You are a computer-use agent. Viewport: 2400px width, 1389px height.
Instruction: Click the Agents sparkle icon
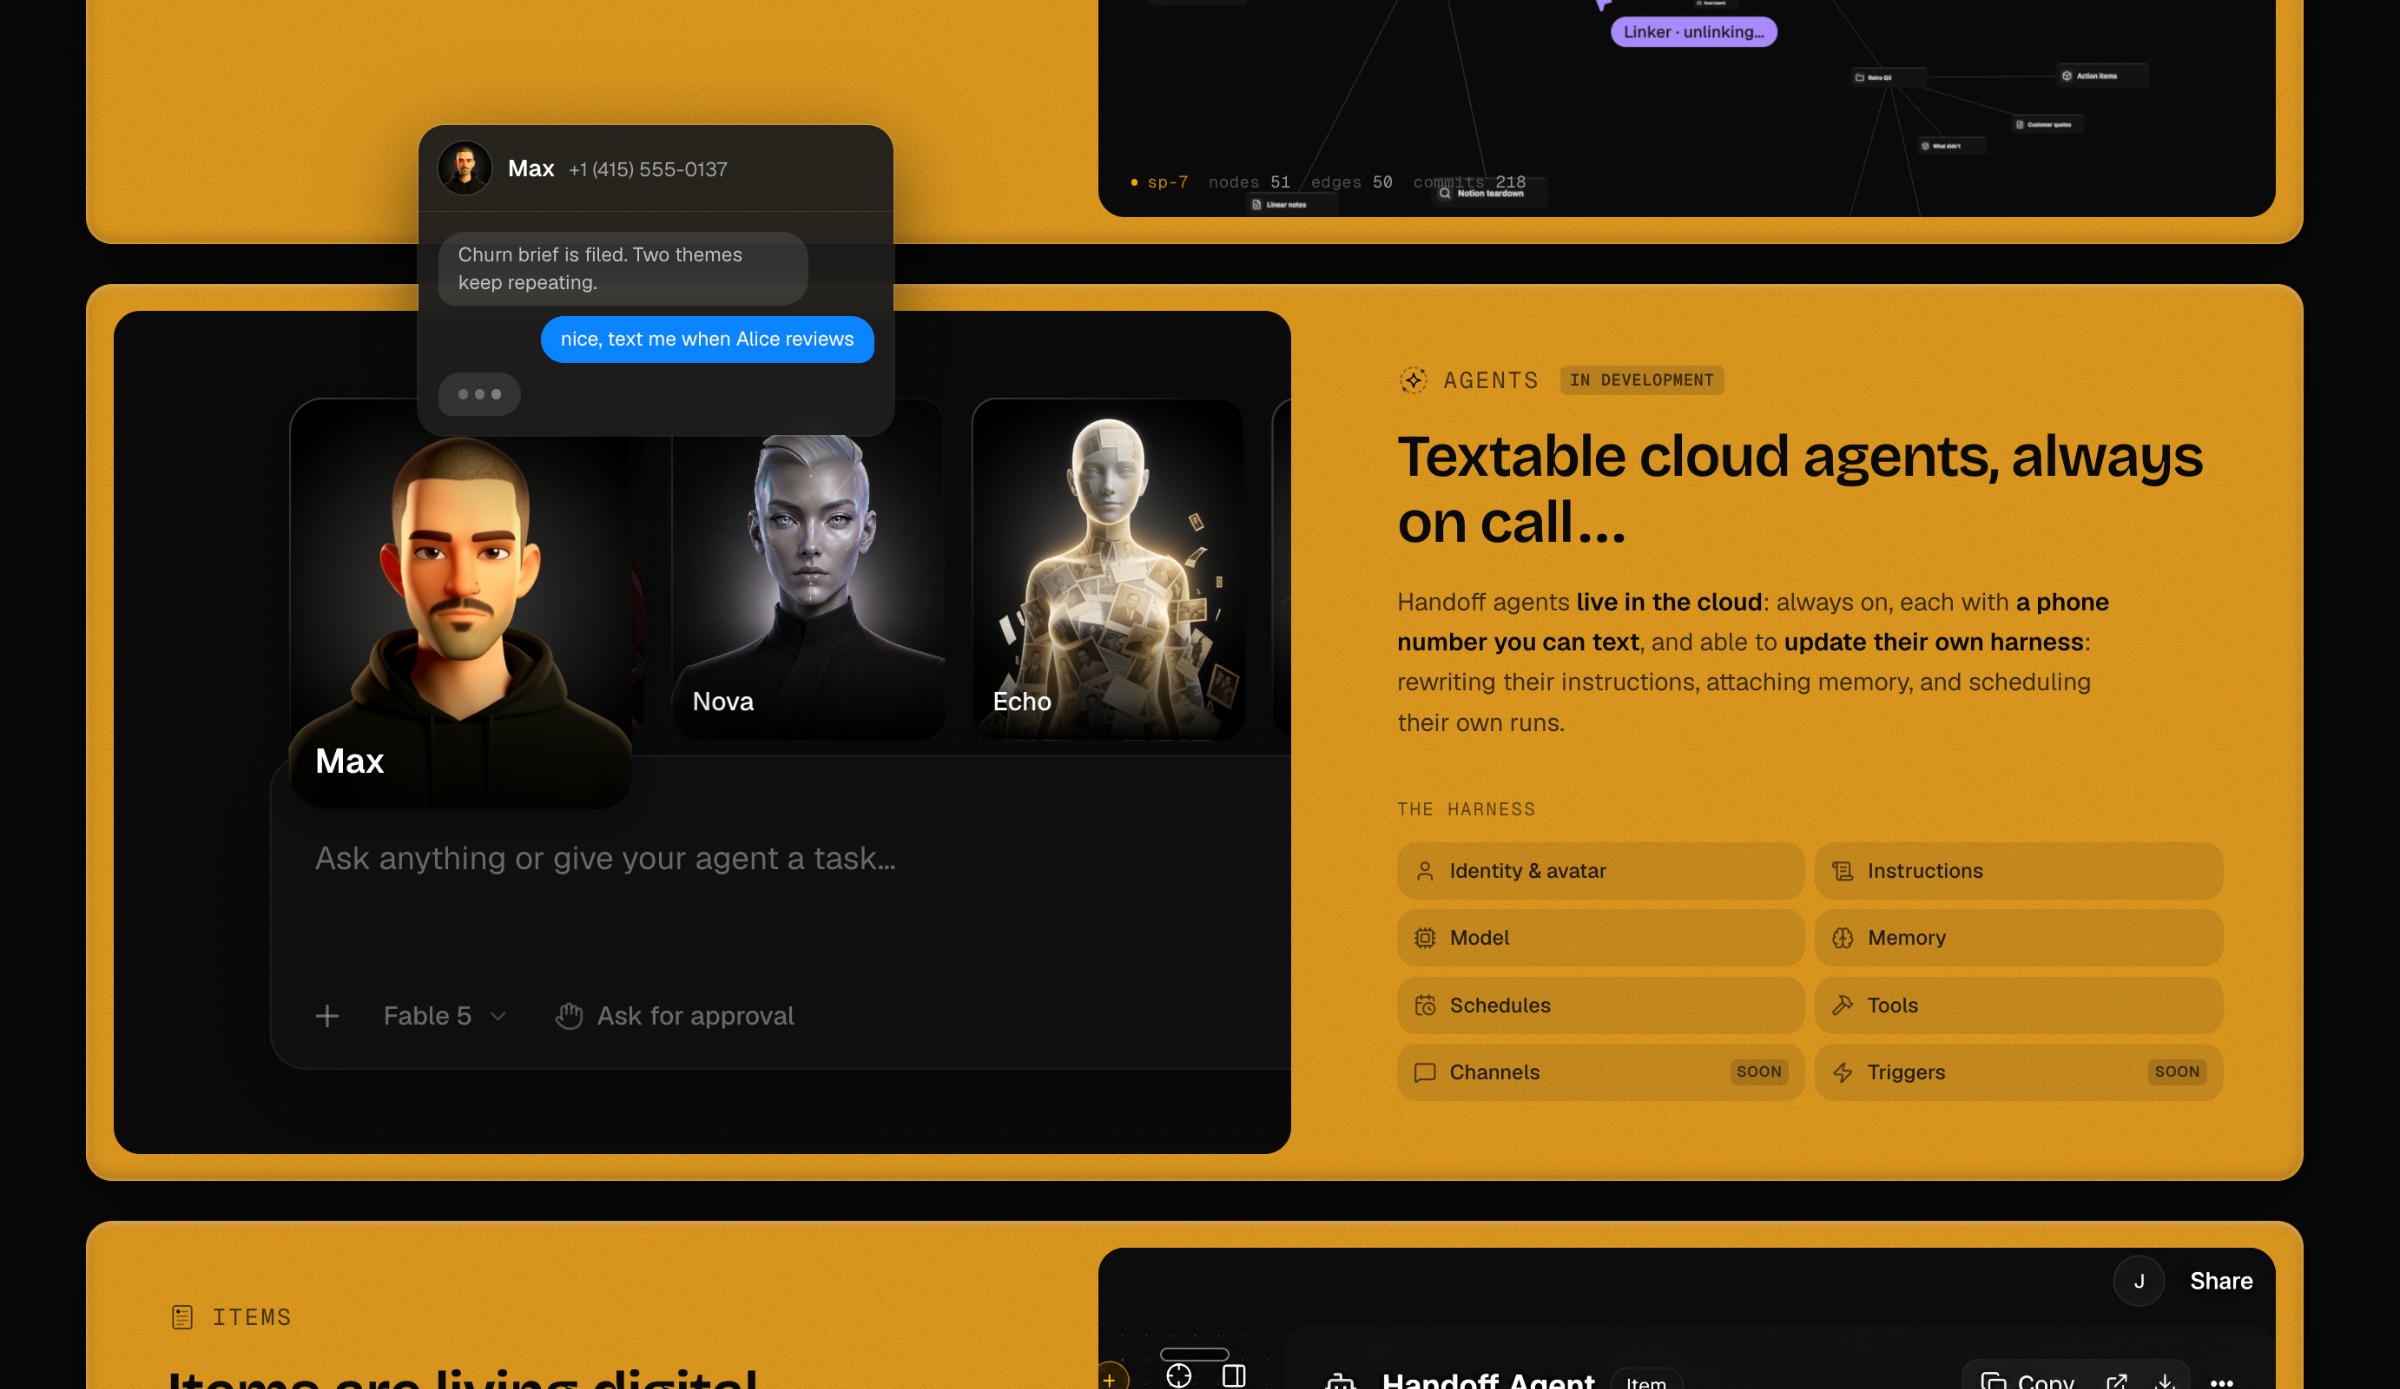(x=1413, y=380)
